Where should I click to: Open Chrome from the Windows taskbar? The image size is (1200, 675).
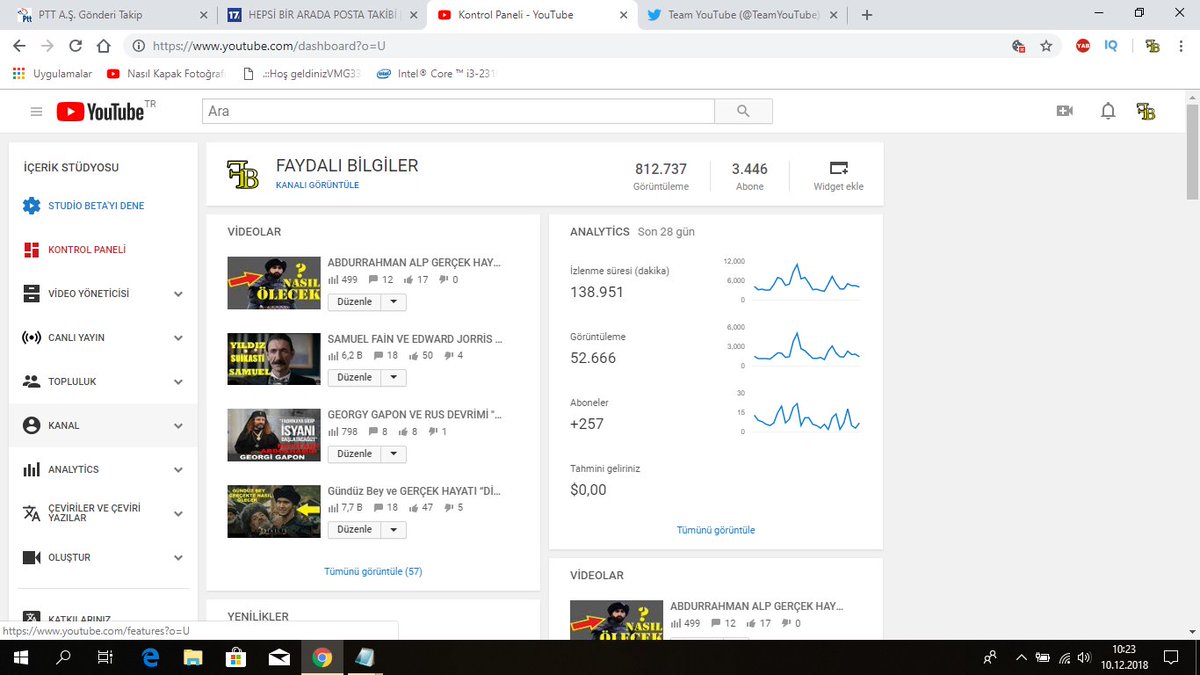(x=322, y=657)
